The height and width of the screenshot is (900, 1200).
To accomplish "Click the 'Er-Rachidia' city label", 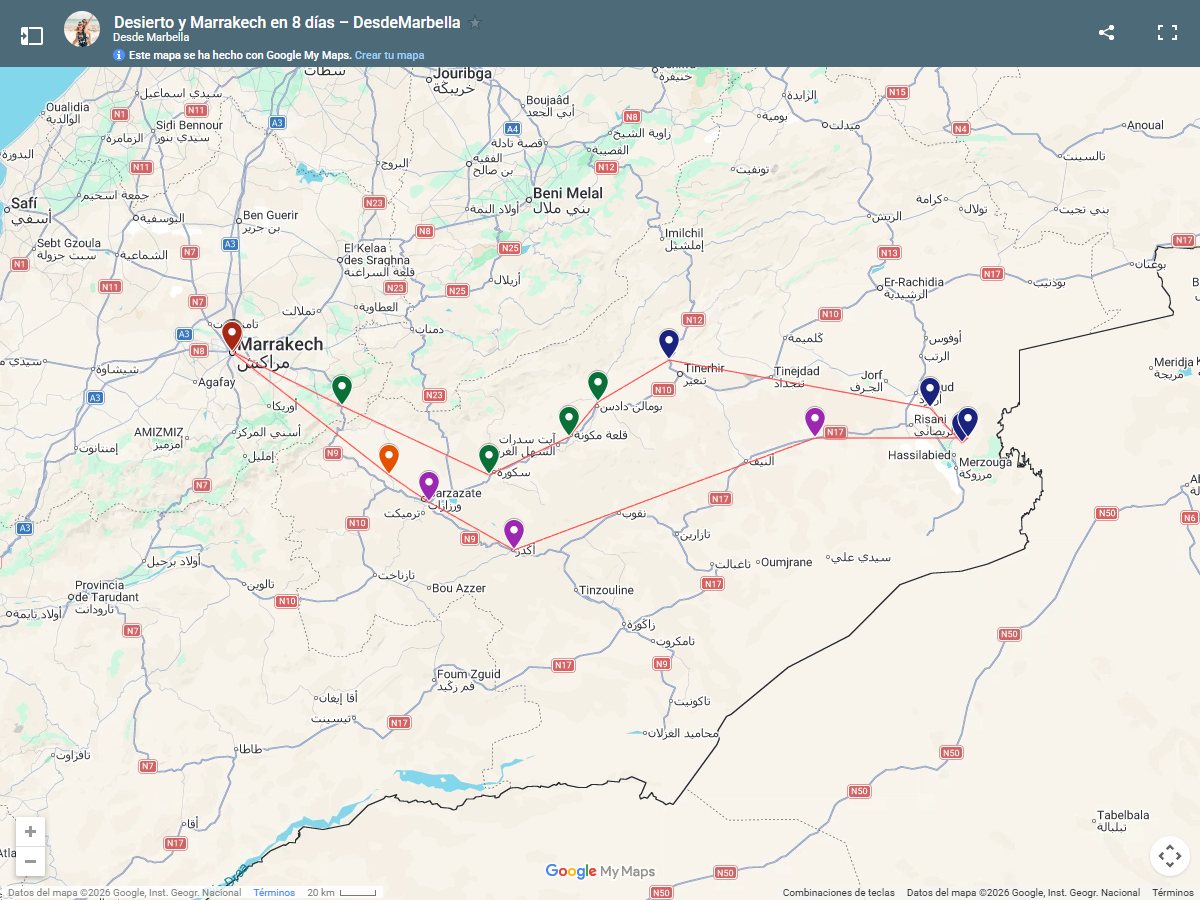I will click(x=914, y=282).
